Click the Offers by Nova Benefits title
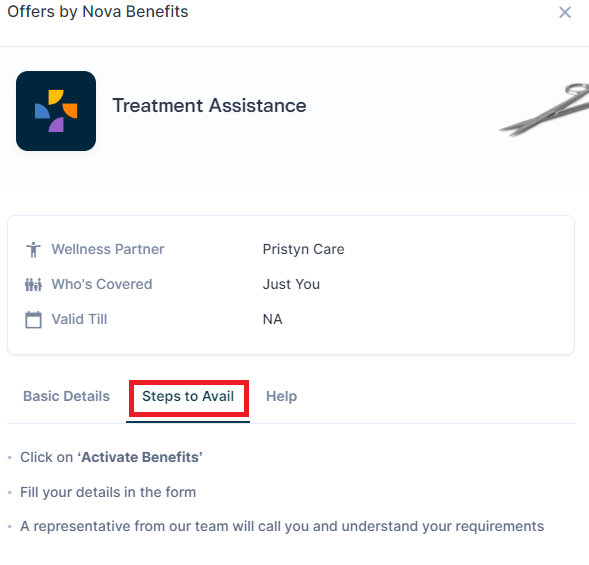The width and height of the screenshot is (589, 565). tap(98, 12)
